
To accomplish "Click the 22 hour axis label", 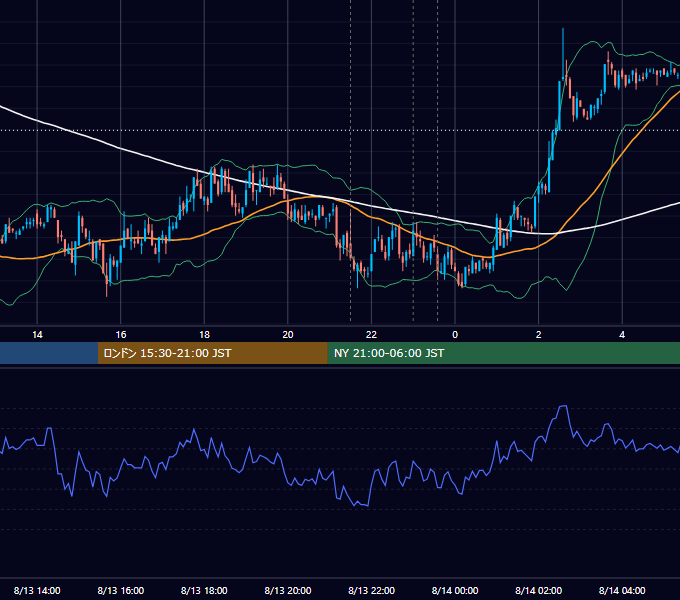I will [371, 335].
